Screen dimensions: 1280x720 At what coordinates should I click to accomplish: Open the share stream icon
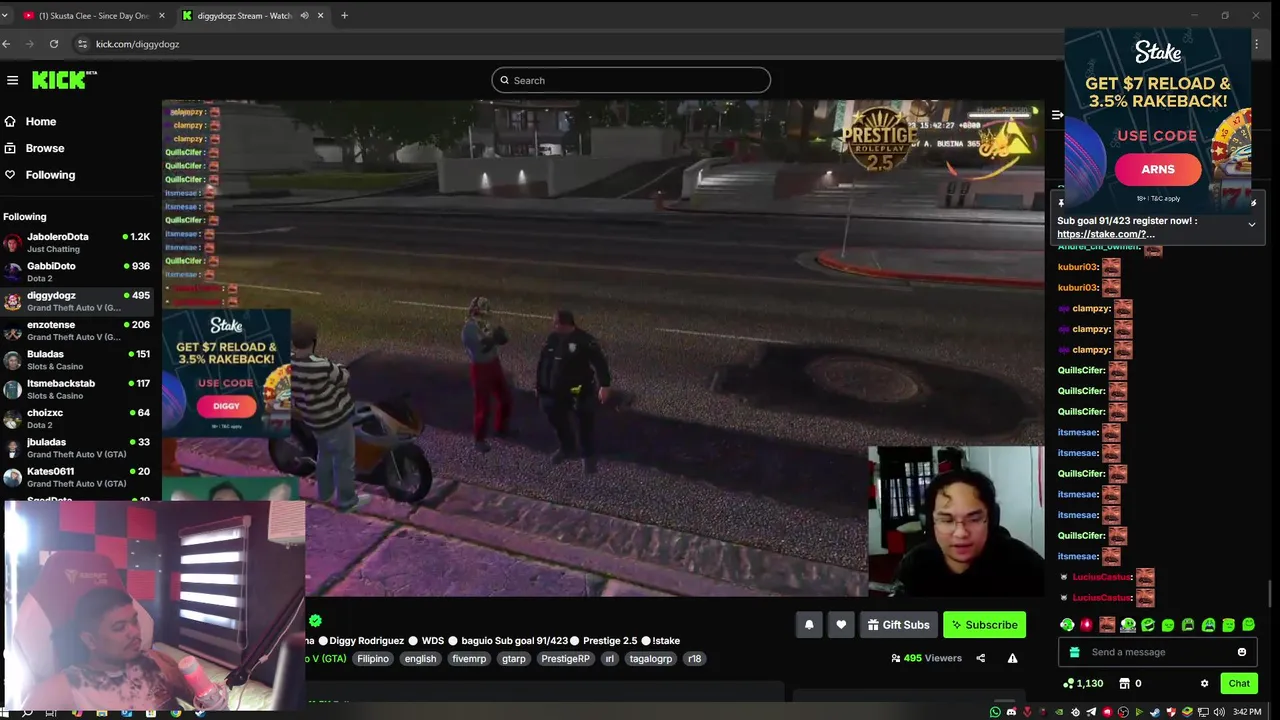[980, 658]
